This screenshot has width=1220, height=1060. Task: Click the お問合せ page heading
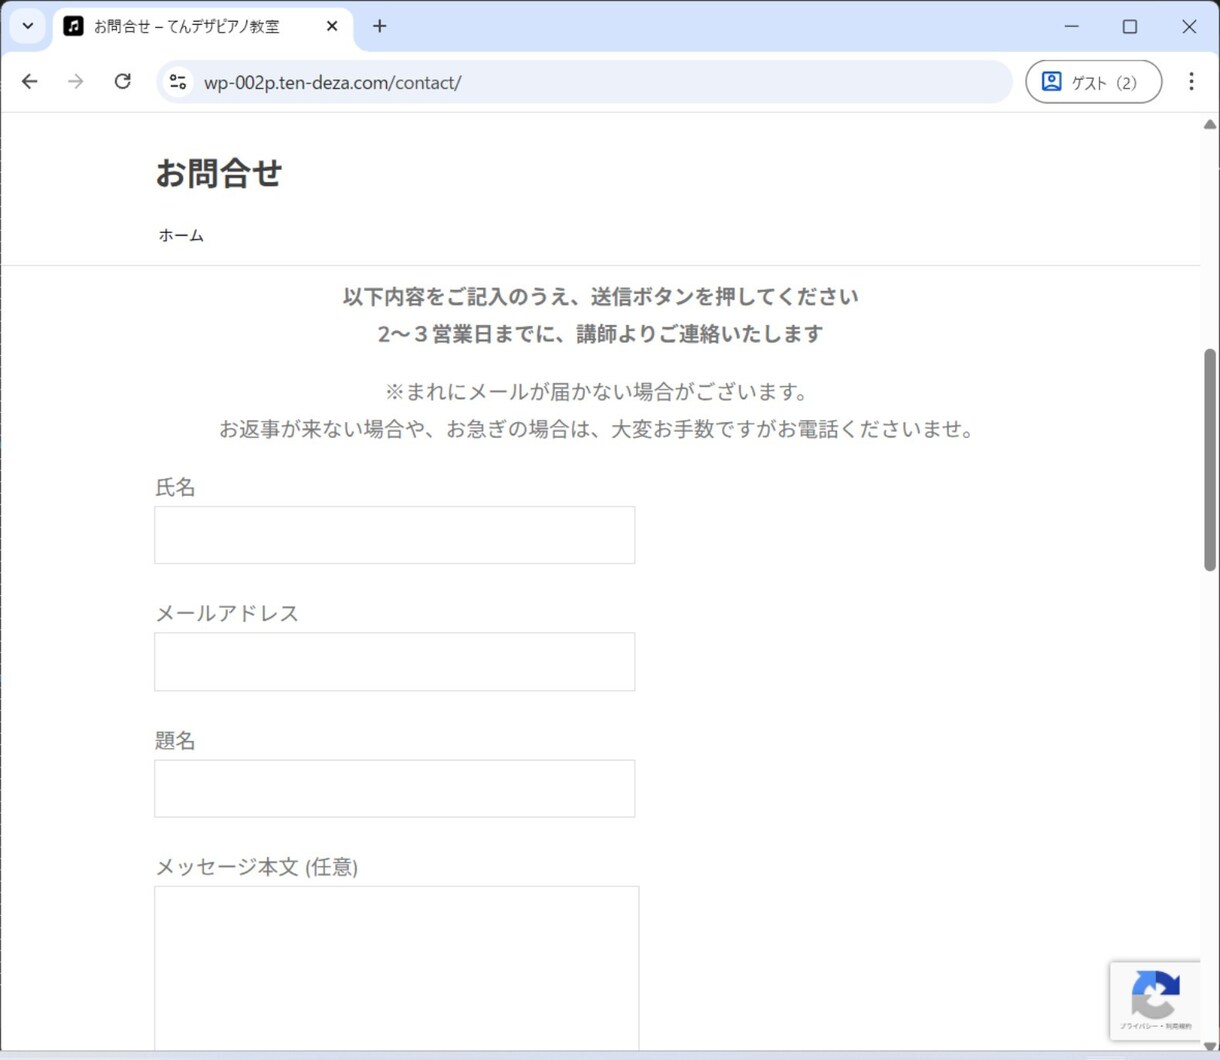218,173
